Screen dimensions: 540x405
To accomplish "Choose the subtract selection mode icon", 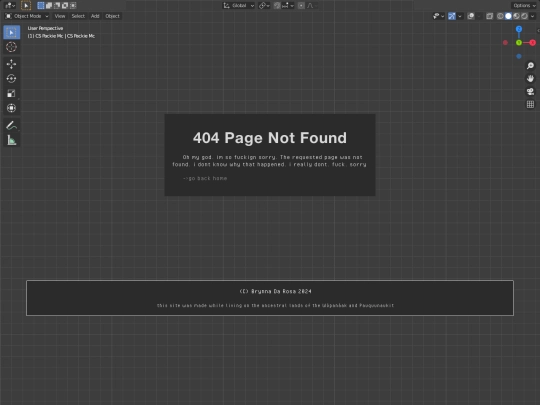I will click(57, 6).
